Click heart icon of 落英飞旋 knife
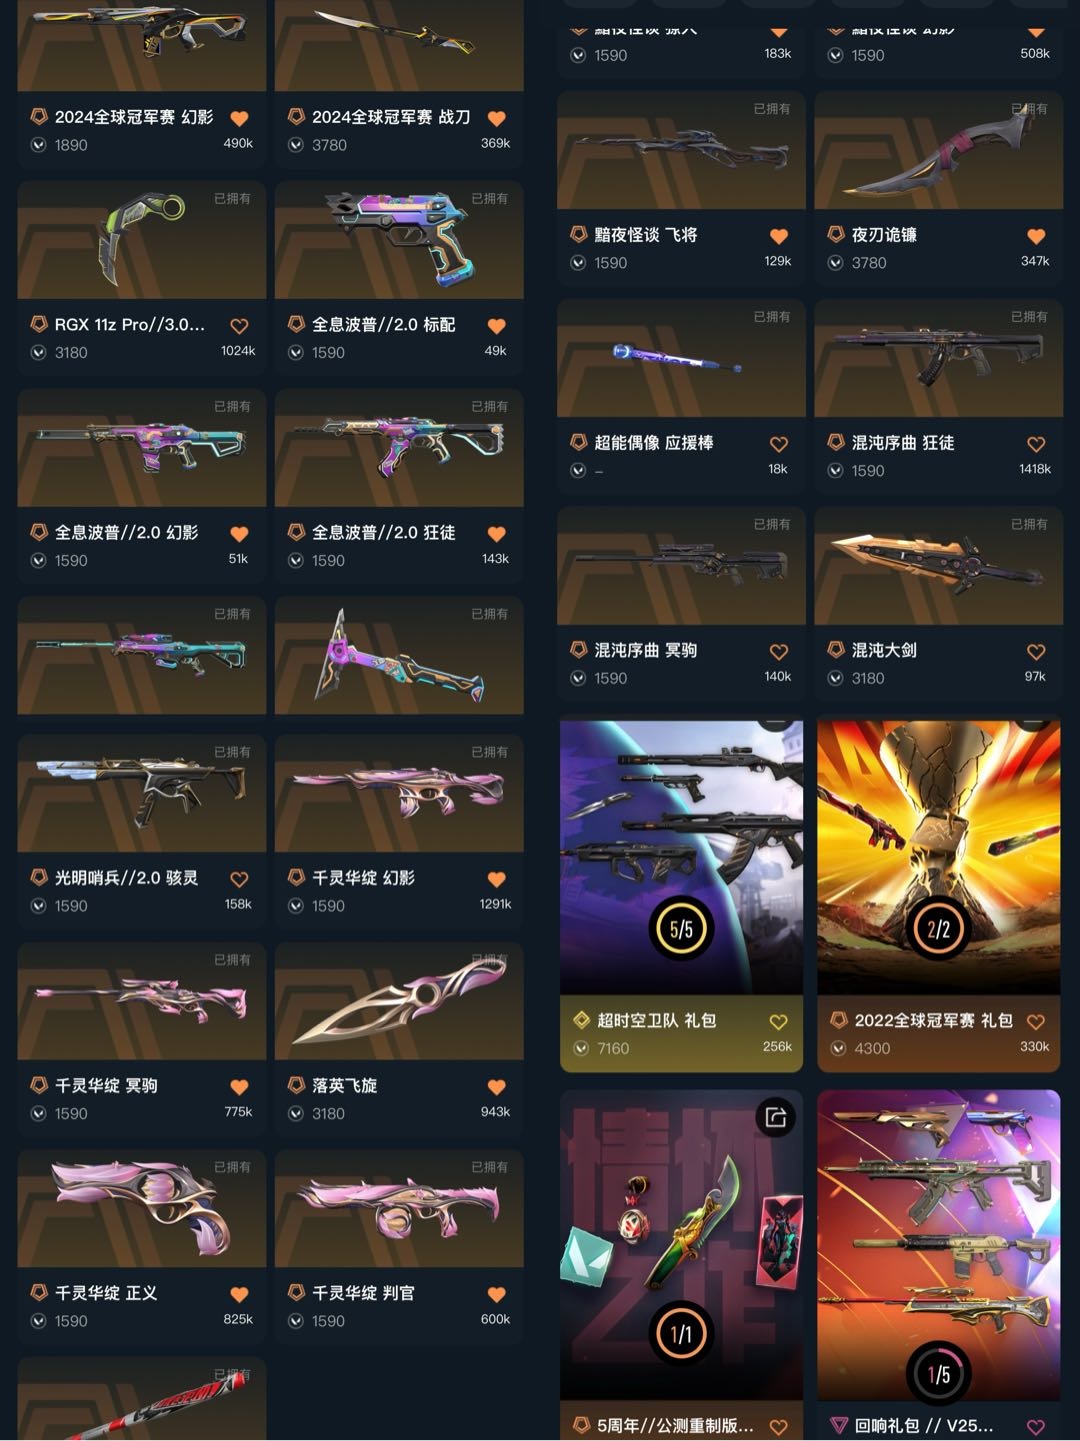 point(496,1087)
